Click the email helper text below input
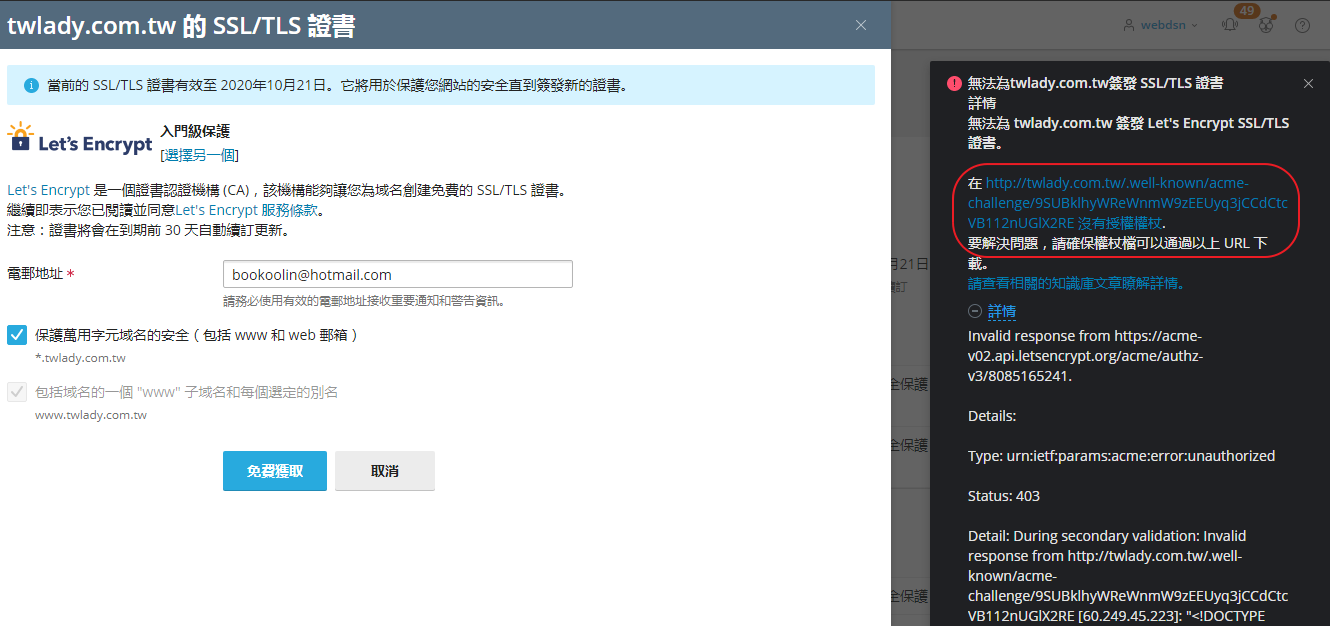Screen dimensions: 1330x626 (363, 301)
